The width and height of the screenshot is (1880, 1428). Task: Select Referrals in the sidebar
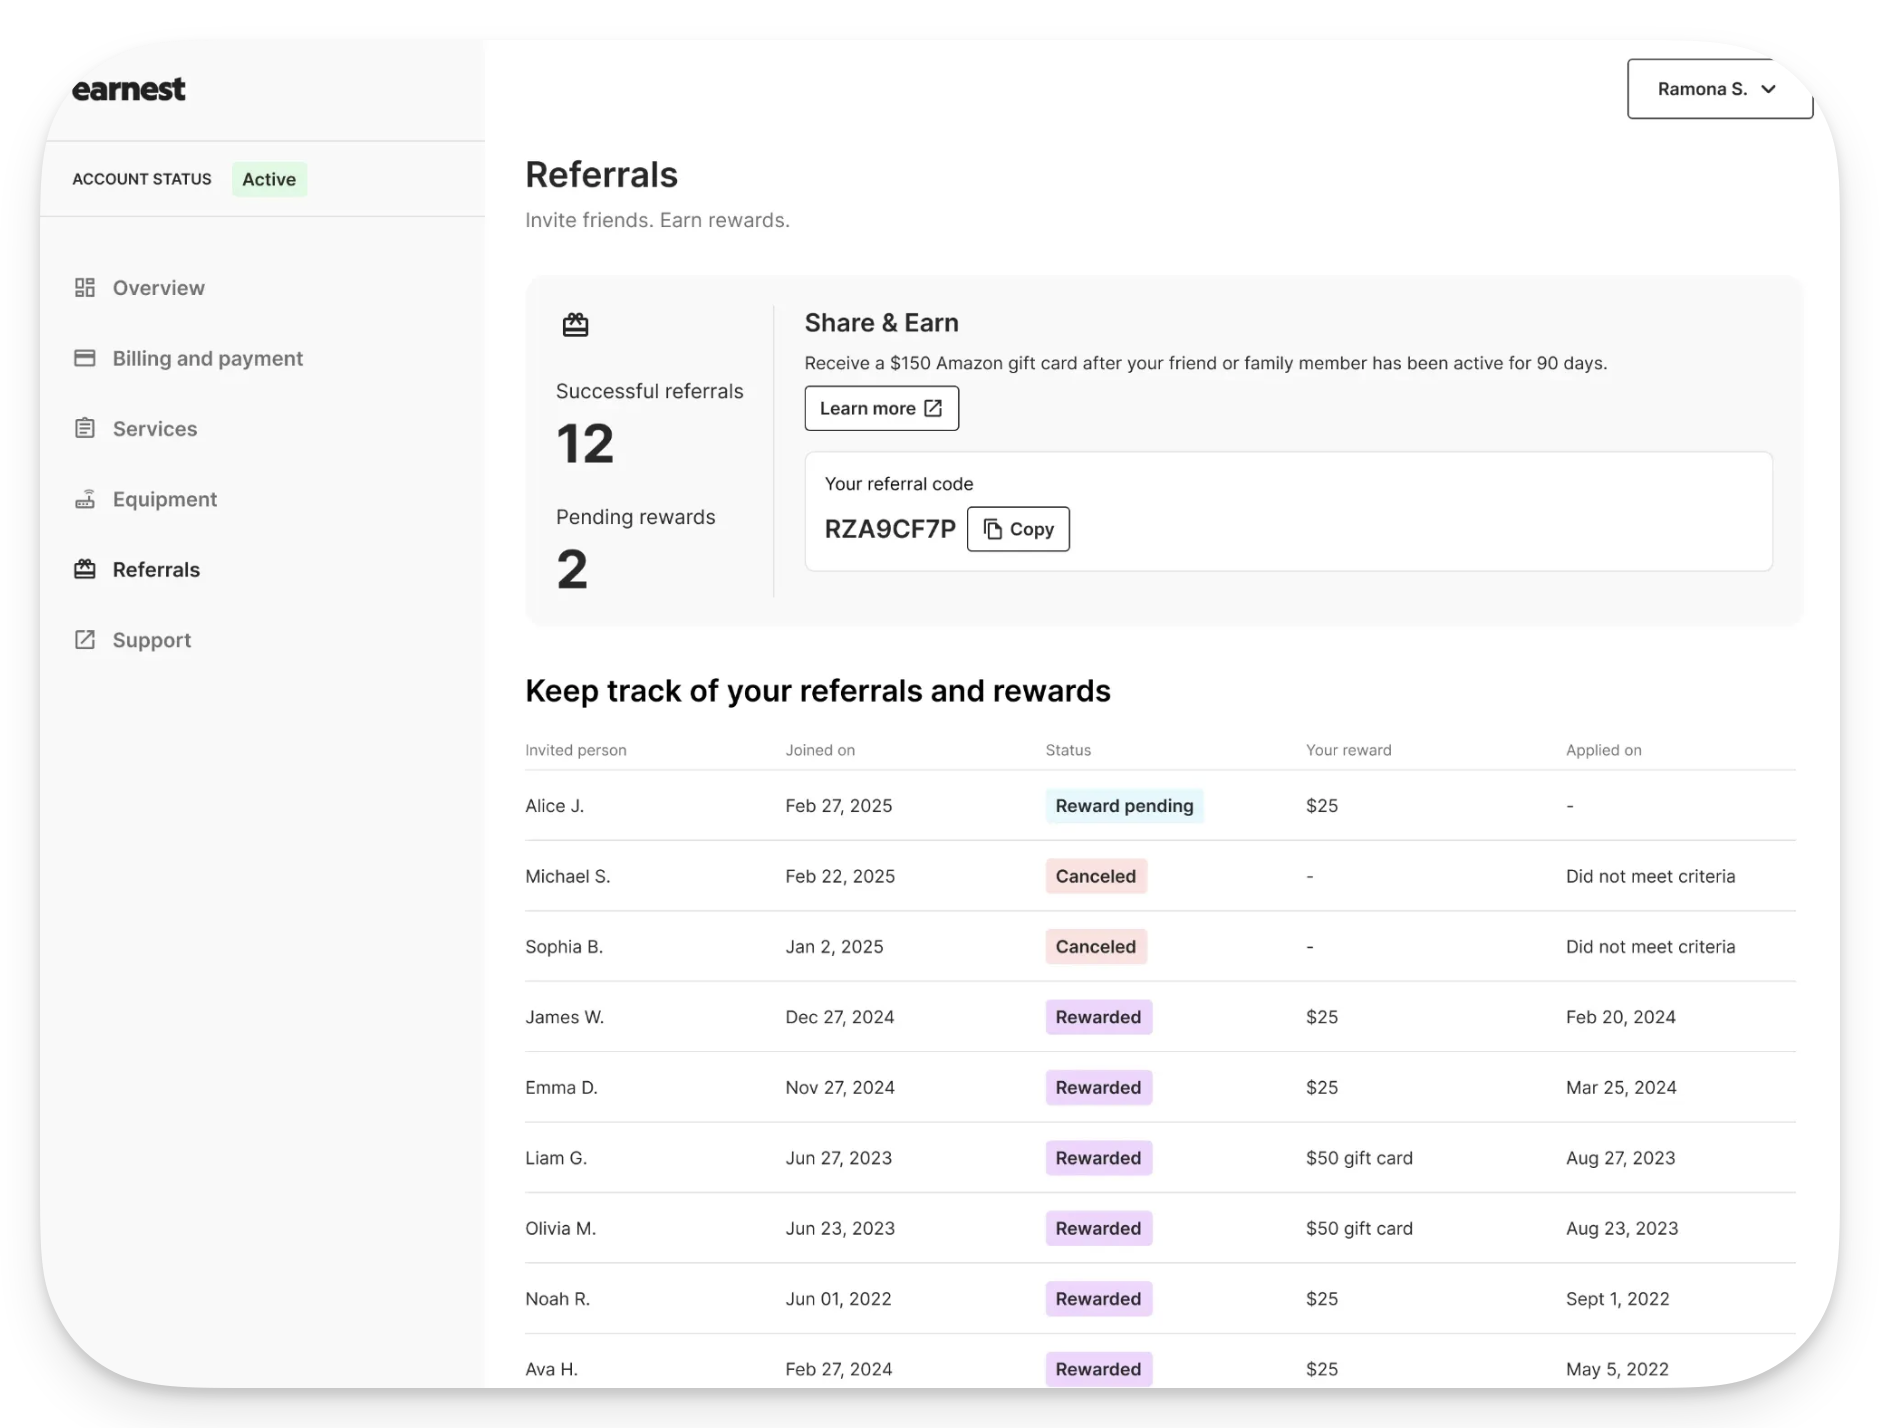tap(156, 569)
